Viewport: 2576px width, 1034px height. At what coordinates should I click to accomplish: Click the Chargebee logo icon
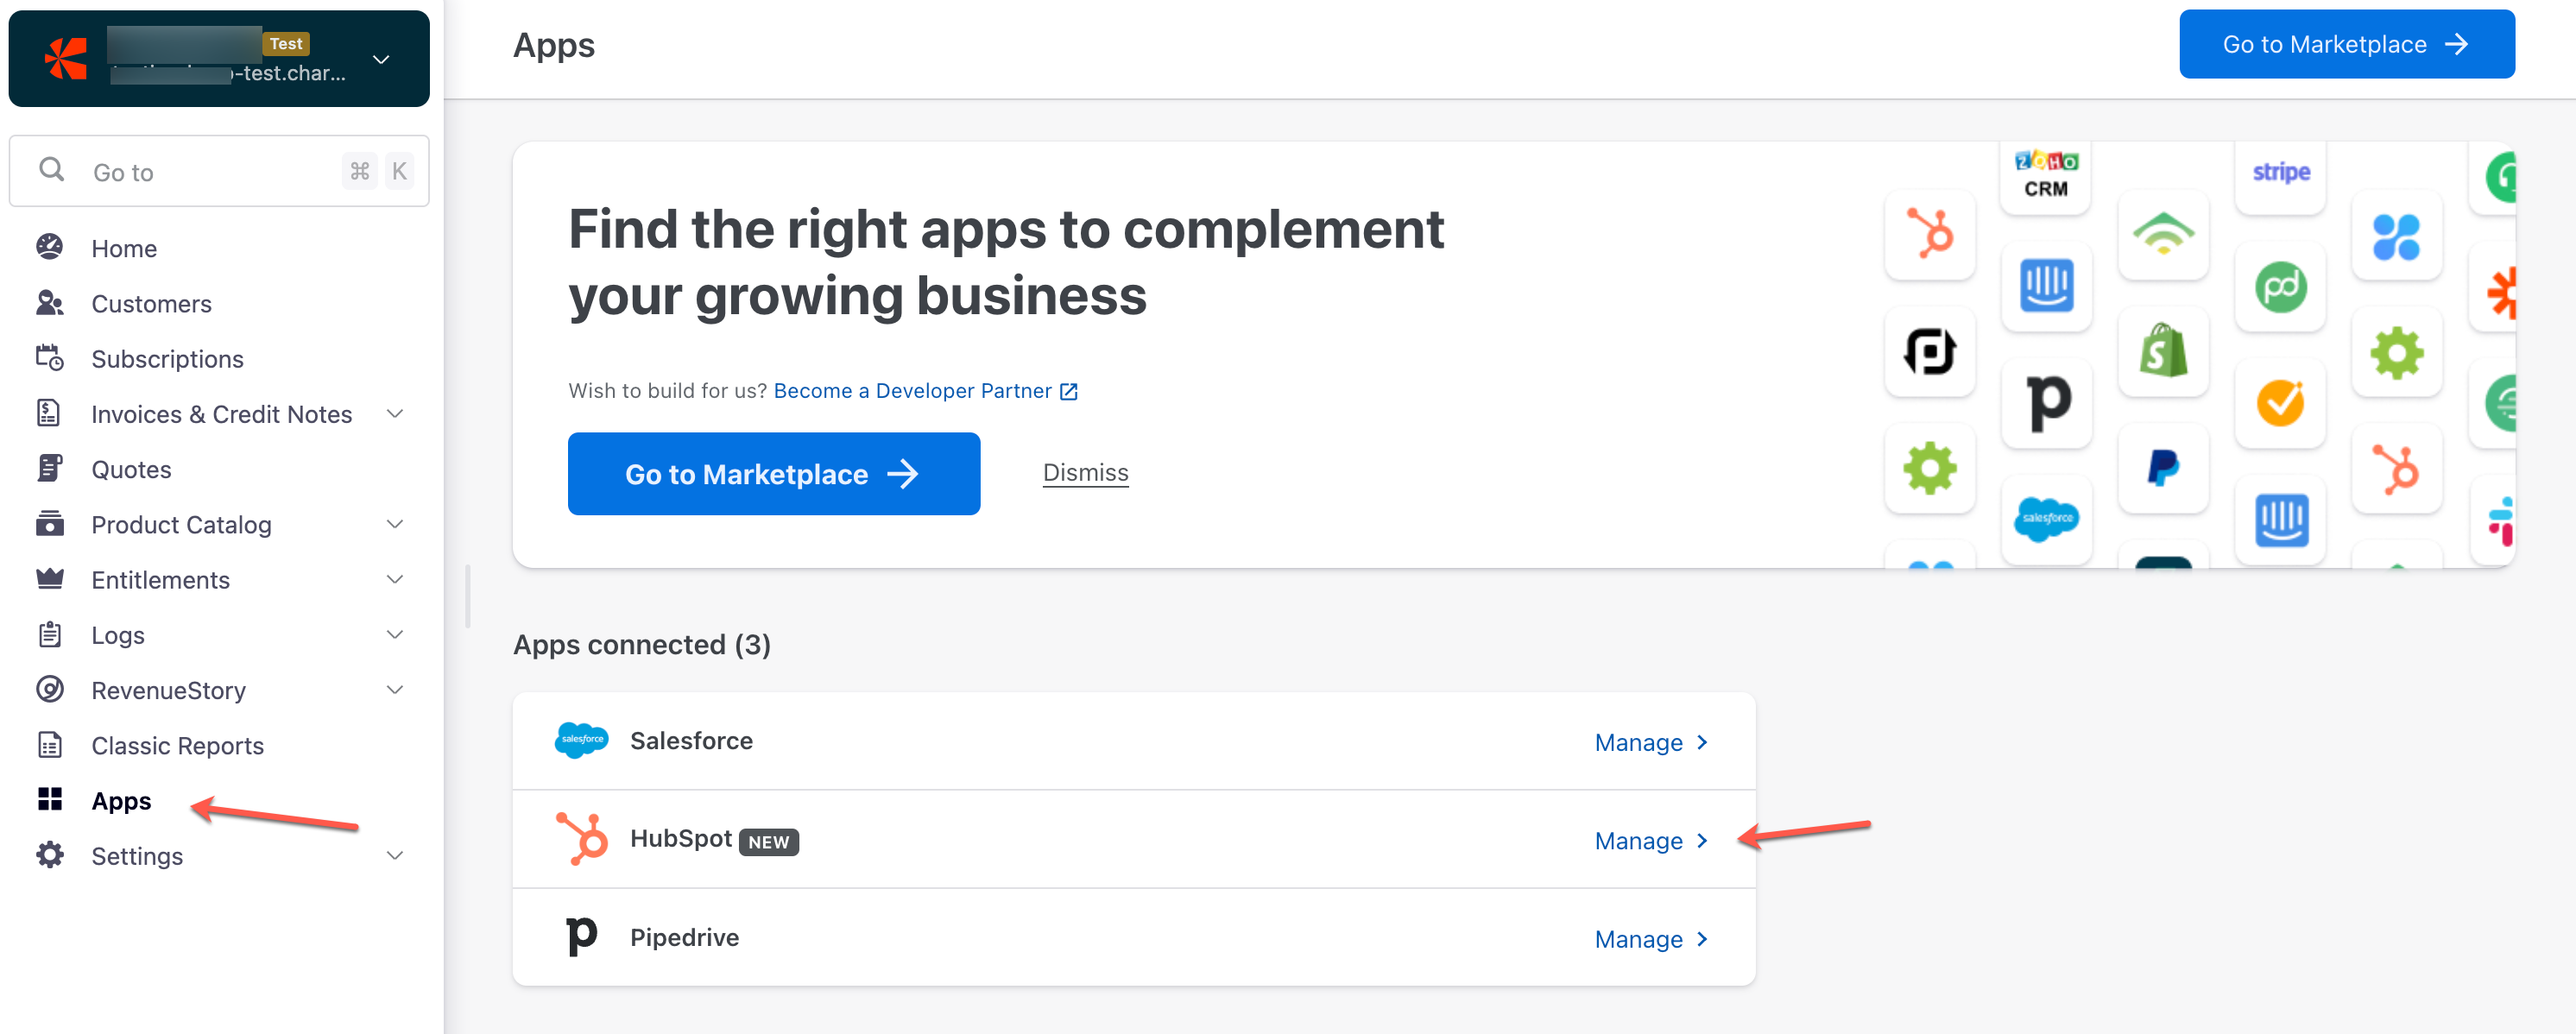click(x=66, y=59)
